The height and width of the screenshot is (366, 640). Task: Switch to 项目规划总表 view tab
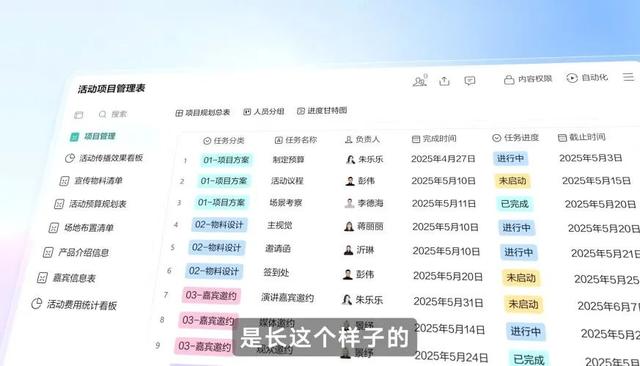coord(203,112)
